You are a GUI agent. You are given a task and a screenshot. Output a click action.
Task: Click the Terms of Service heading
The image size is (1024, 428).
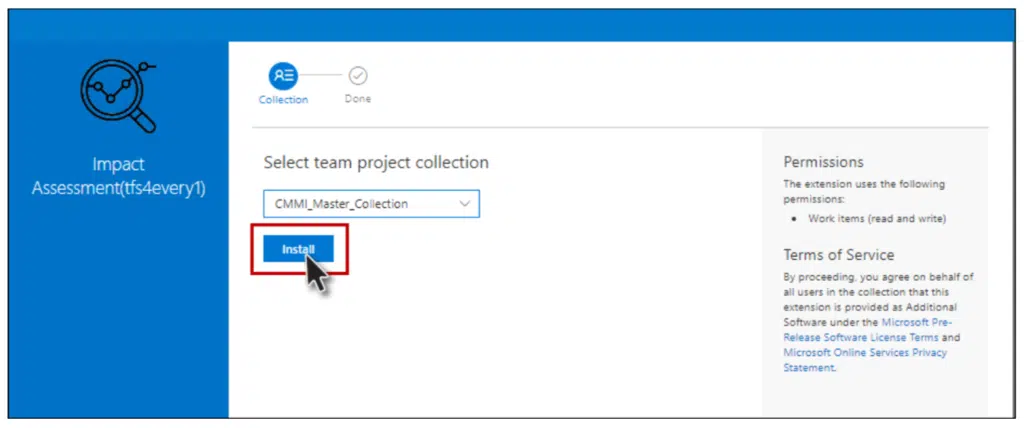pos(838,255)
